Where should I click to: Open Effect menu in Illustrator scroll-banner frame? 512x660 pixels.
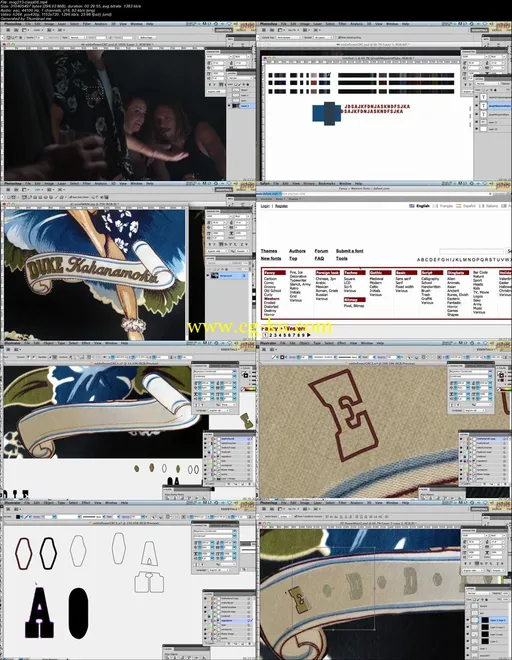click(86, 343)
